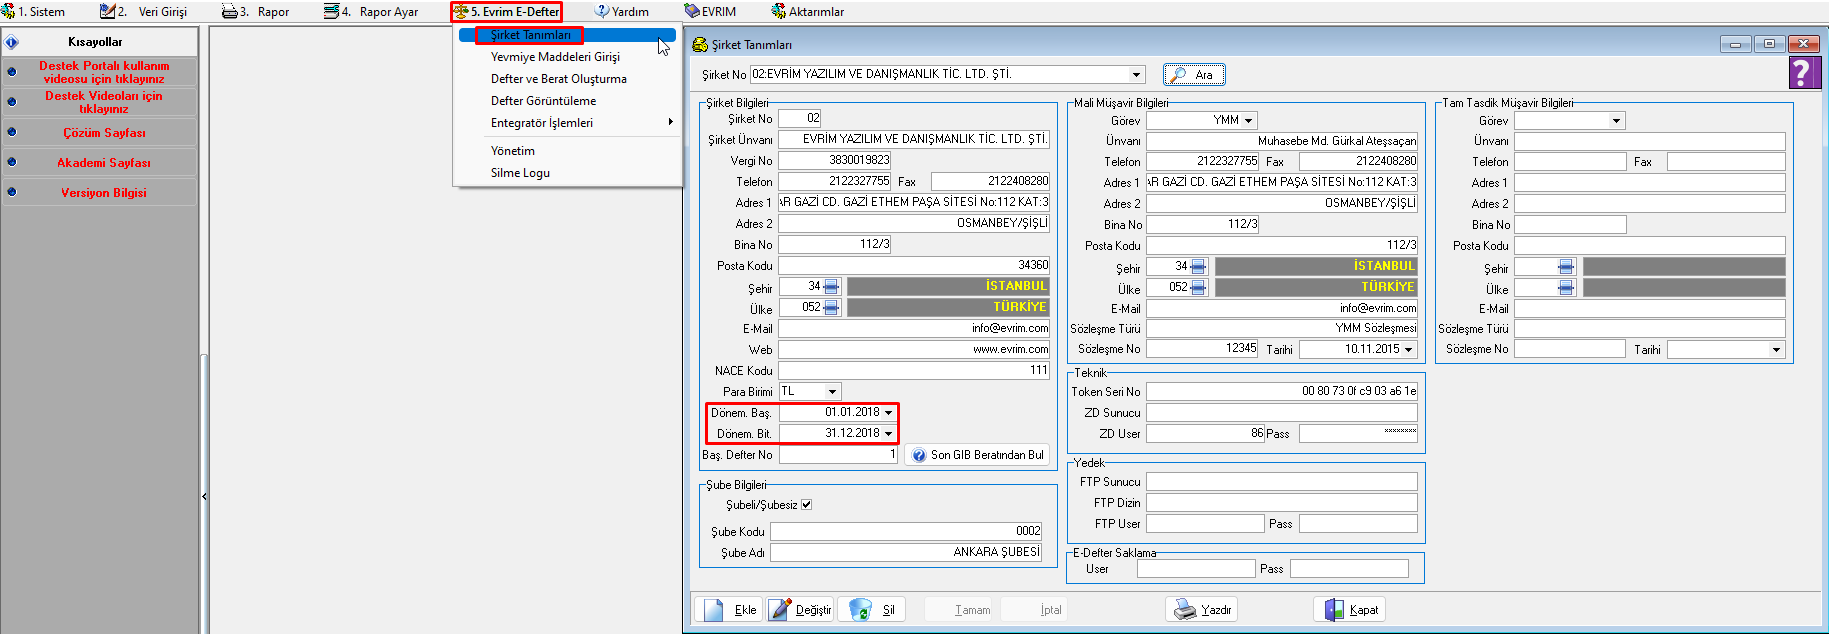Click bullet icon beside Akademi Sayfası

12,162
